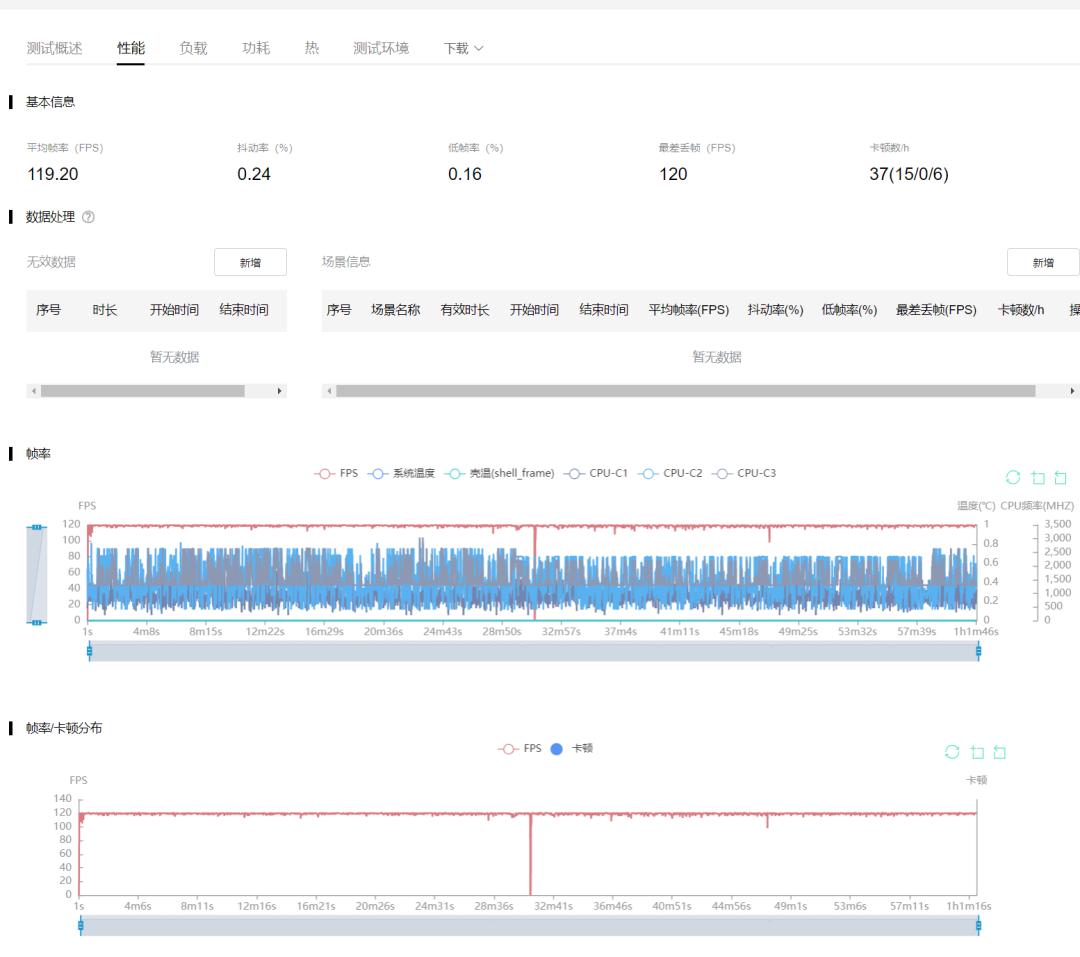Activate area zoom tool on the 帧率/卡顿分布 chart
Viewport: 1080px width, 957px height.
click(x=977, y=752)
